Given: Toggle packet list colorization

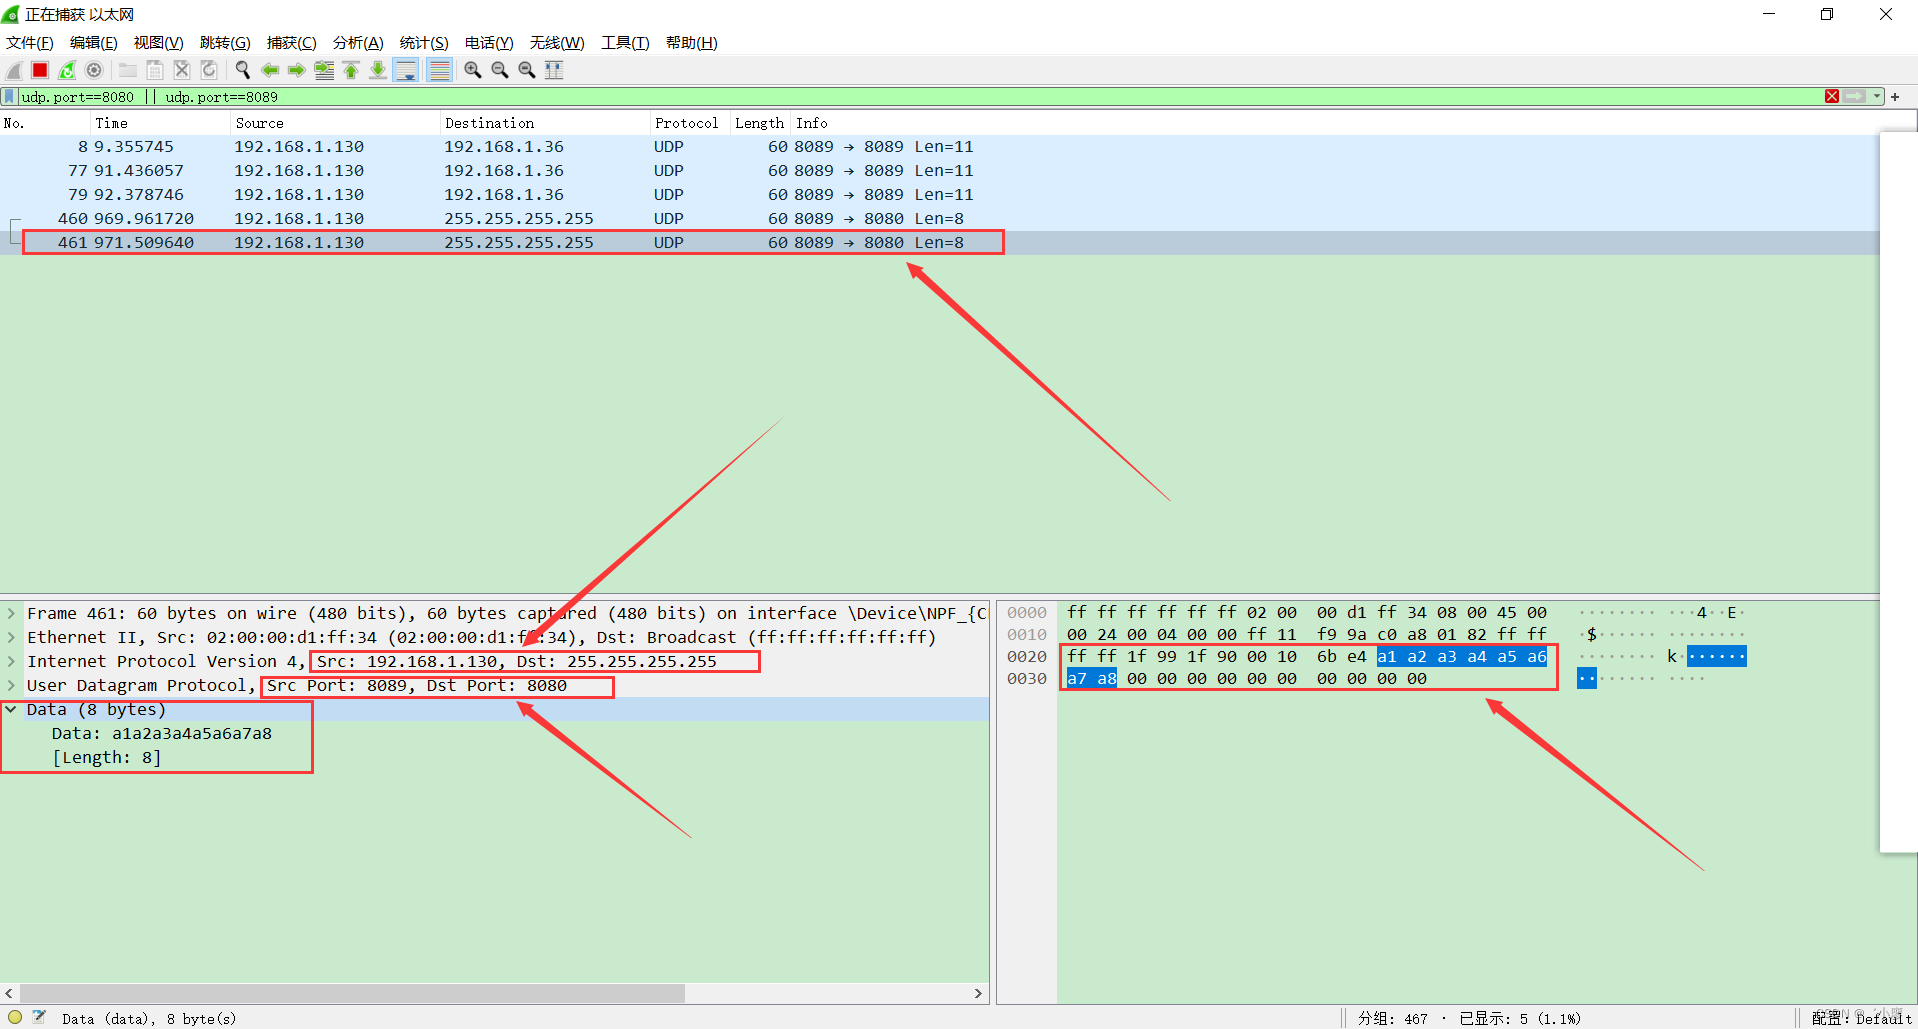Looking at the screenshot, I should pos(439,70).
